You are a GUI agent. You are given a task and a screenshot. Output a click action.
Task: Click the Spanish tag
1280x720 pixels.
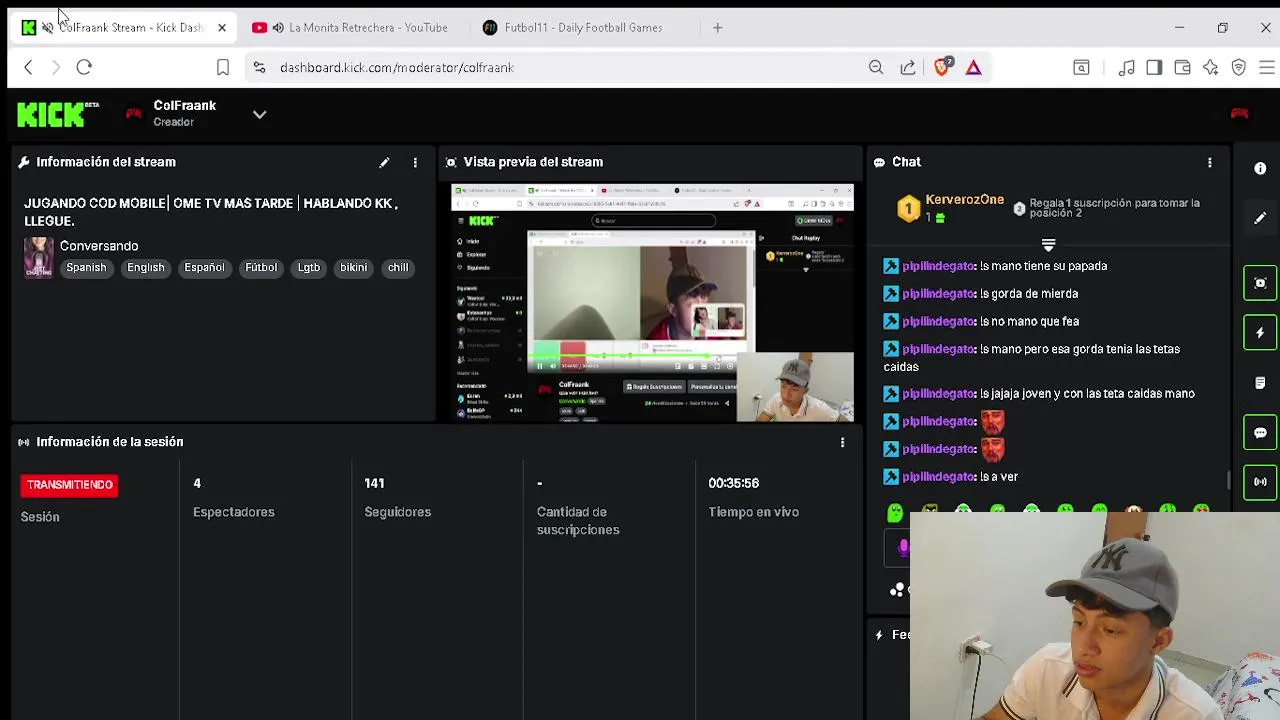pyautogui.click(x=86, y=268)
